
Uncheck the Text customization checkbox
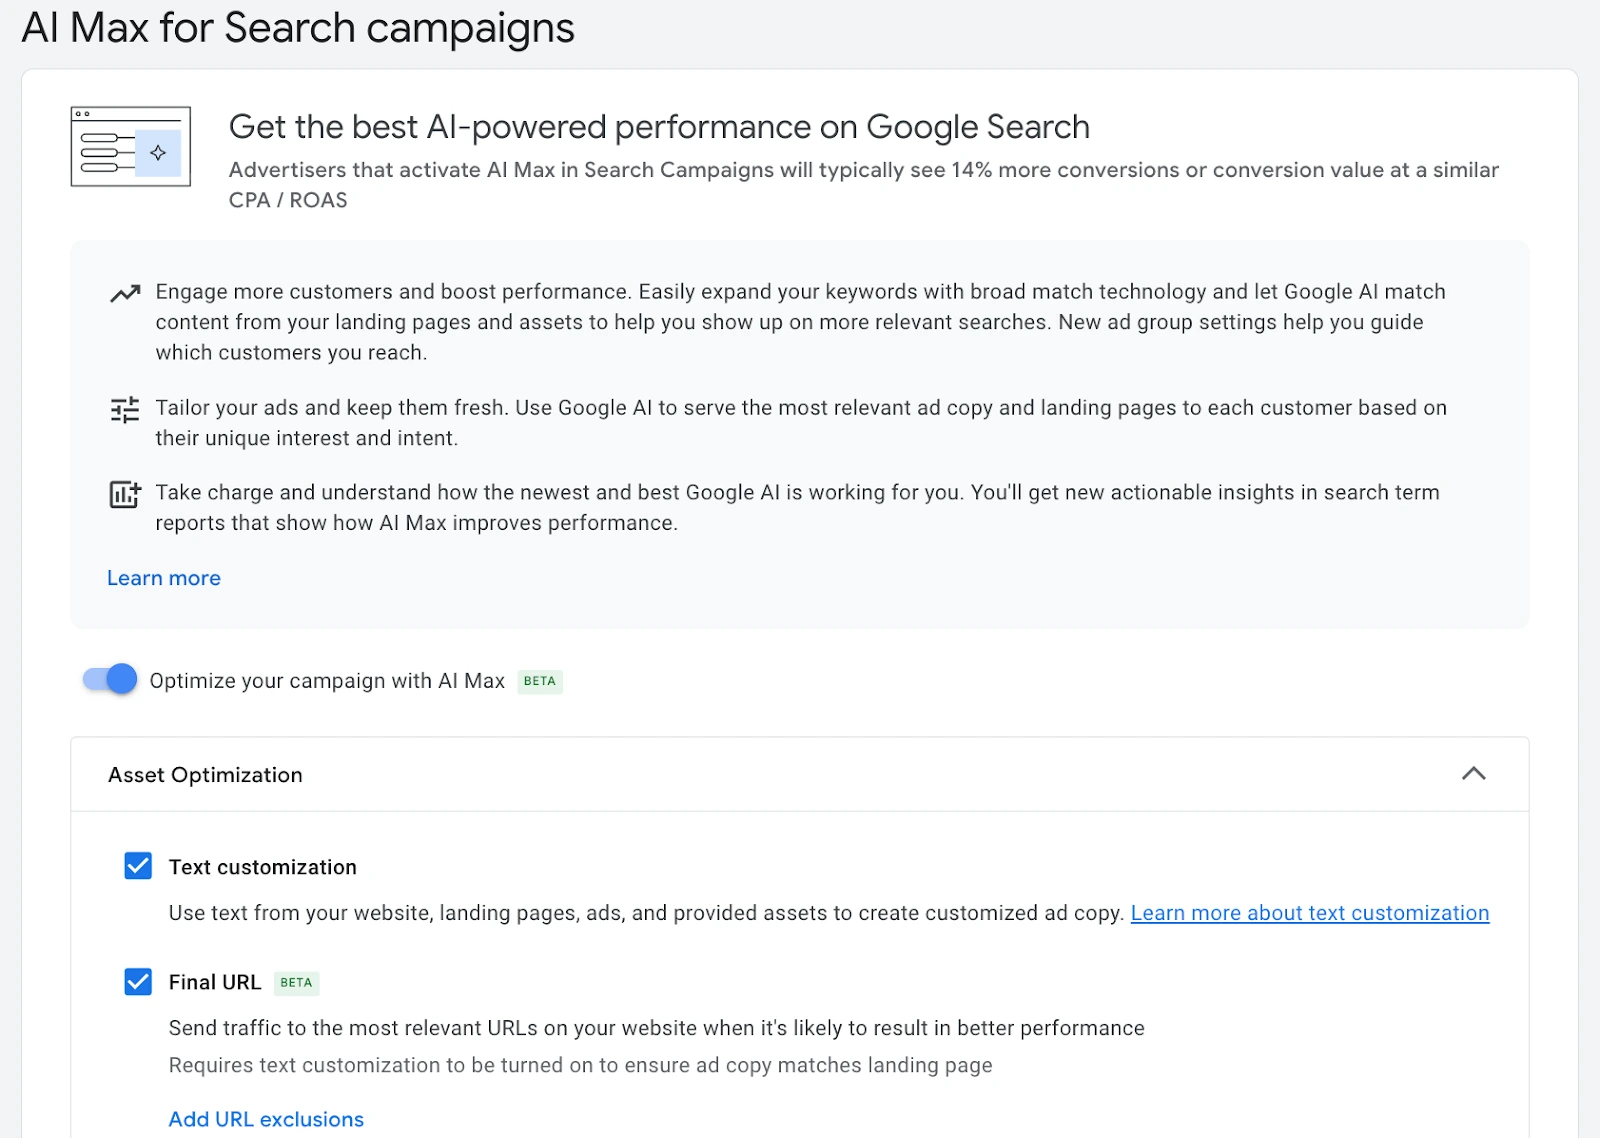coord(138,866)
